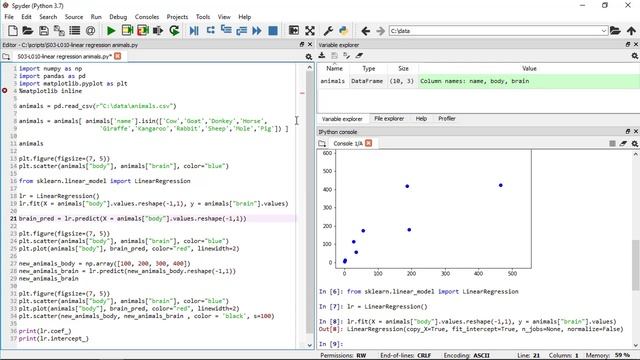Start debugging the file
Screen dimensions: 640x360
(194, 31)
